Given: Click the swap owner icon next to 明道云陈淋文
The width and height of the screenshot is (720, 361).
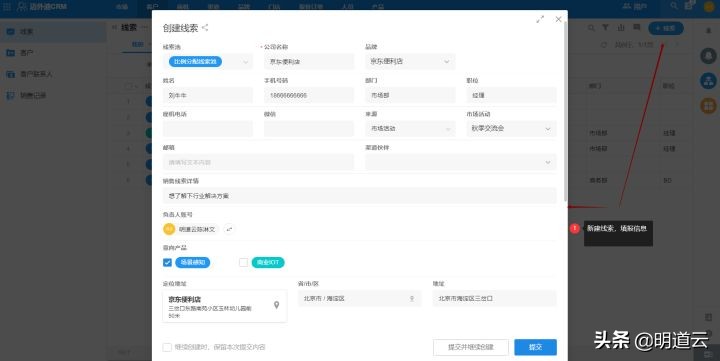Looking at the screenshot, I should (x=229, y=229).
